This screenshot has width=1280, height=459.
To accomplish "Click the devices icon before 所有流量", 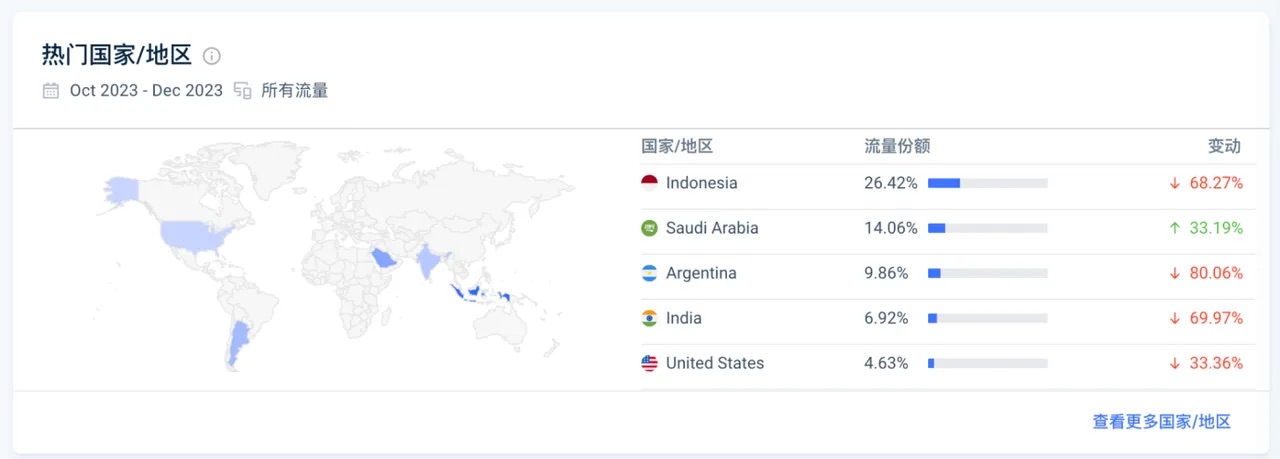I will 242,91.
